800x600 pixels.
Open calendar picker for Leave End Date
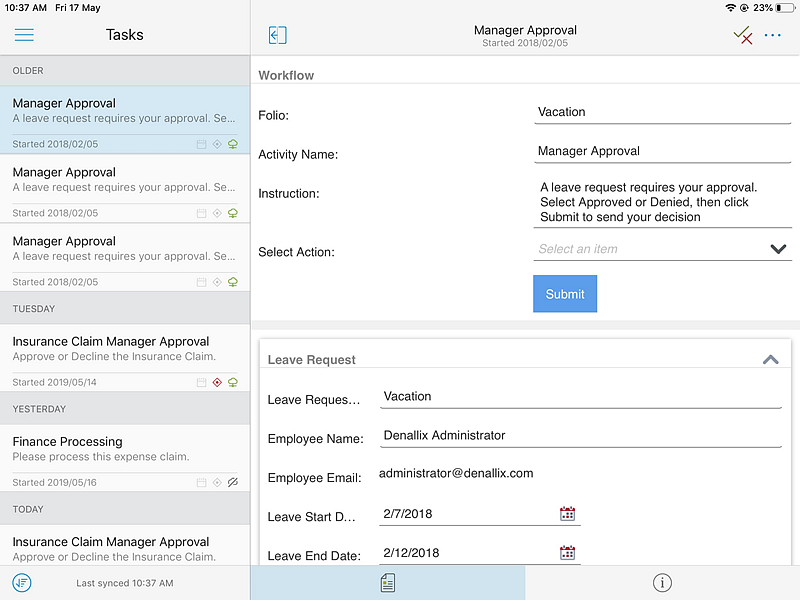coord(567,553)
